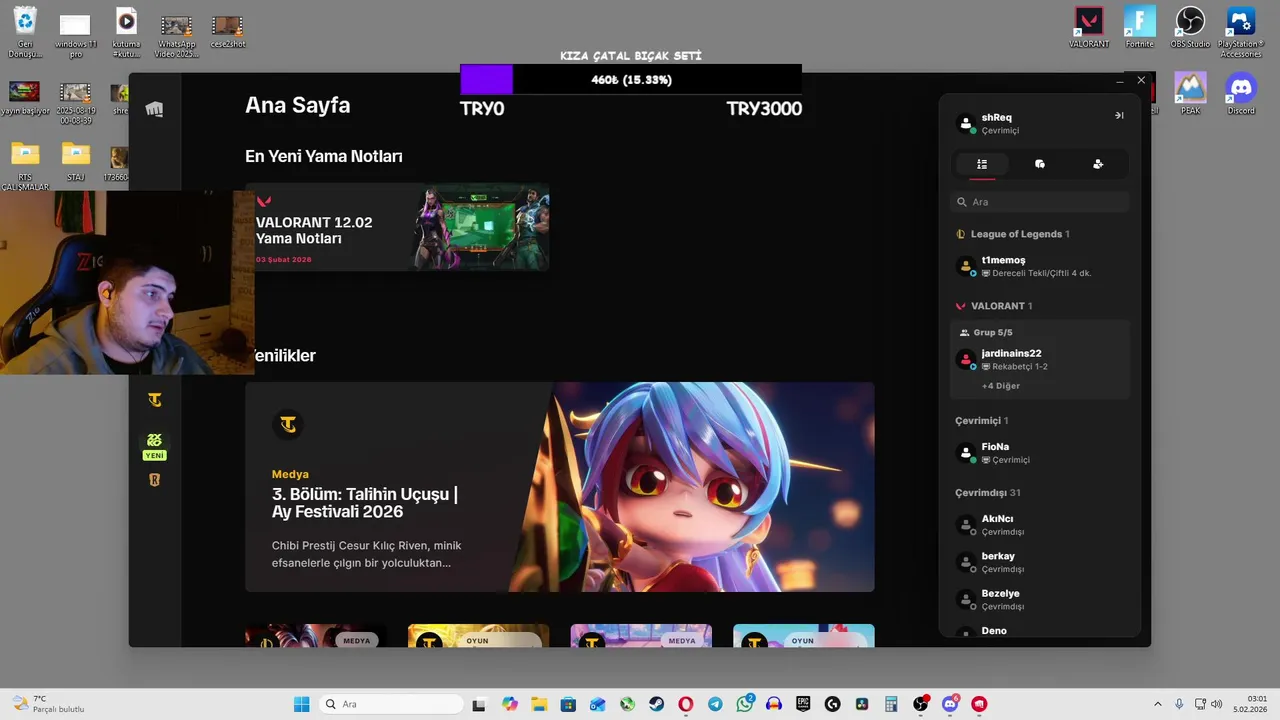
Task: Open Fortnite desktop shortcut
Action: pos(1139,28)
